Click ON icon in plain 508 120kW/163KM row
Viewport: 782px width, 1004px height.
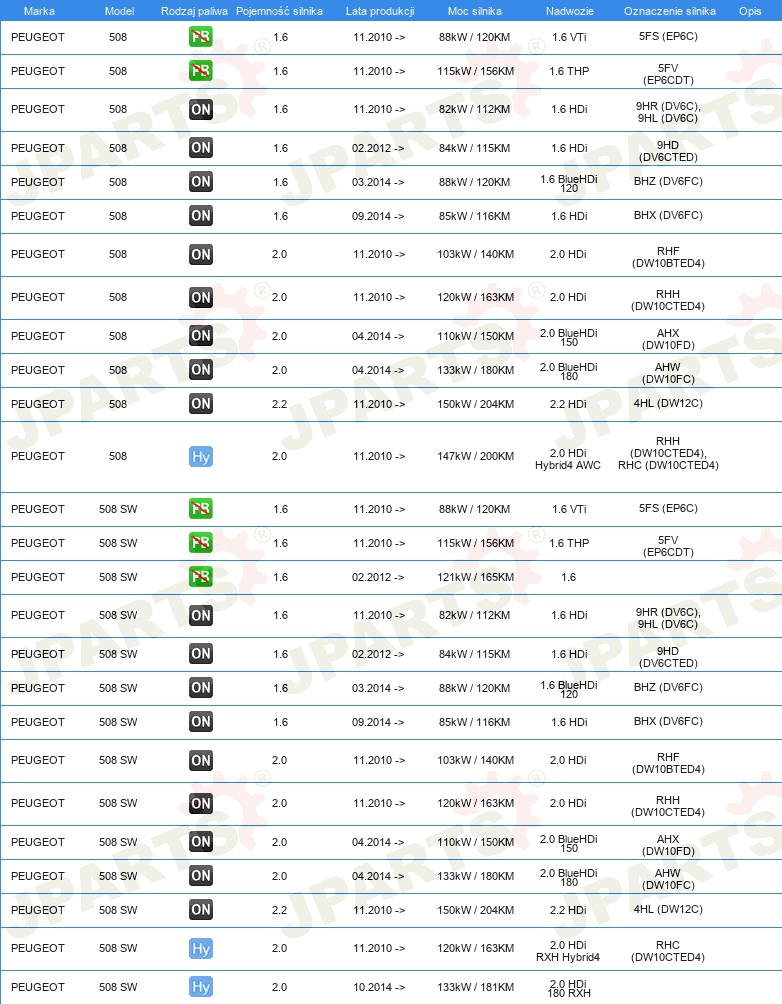click(x=200, y=297)
